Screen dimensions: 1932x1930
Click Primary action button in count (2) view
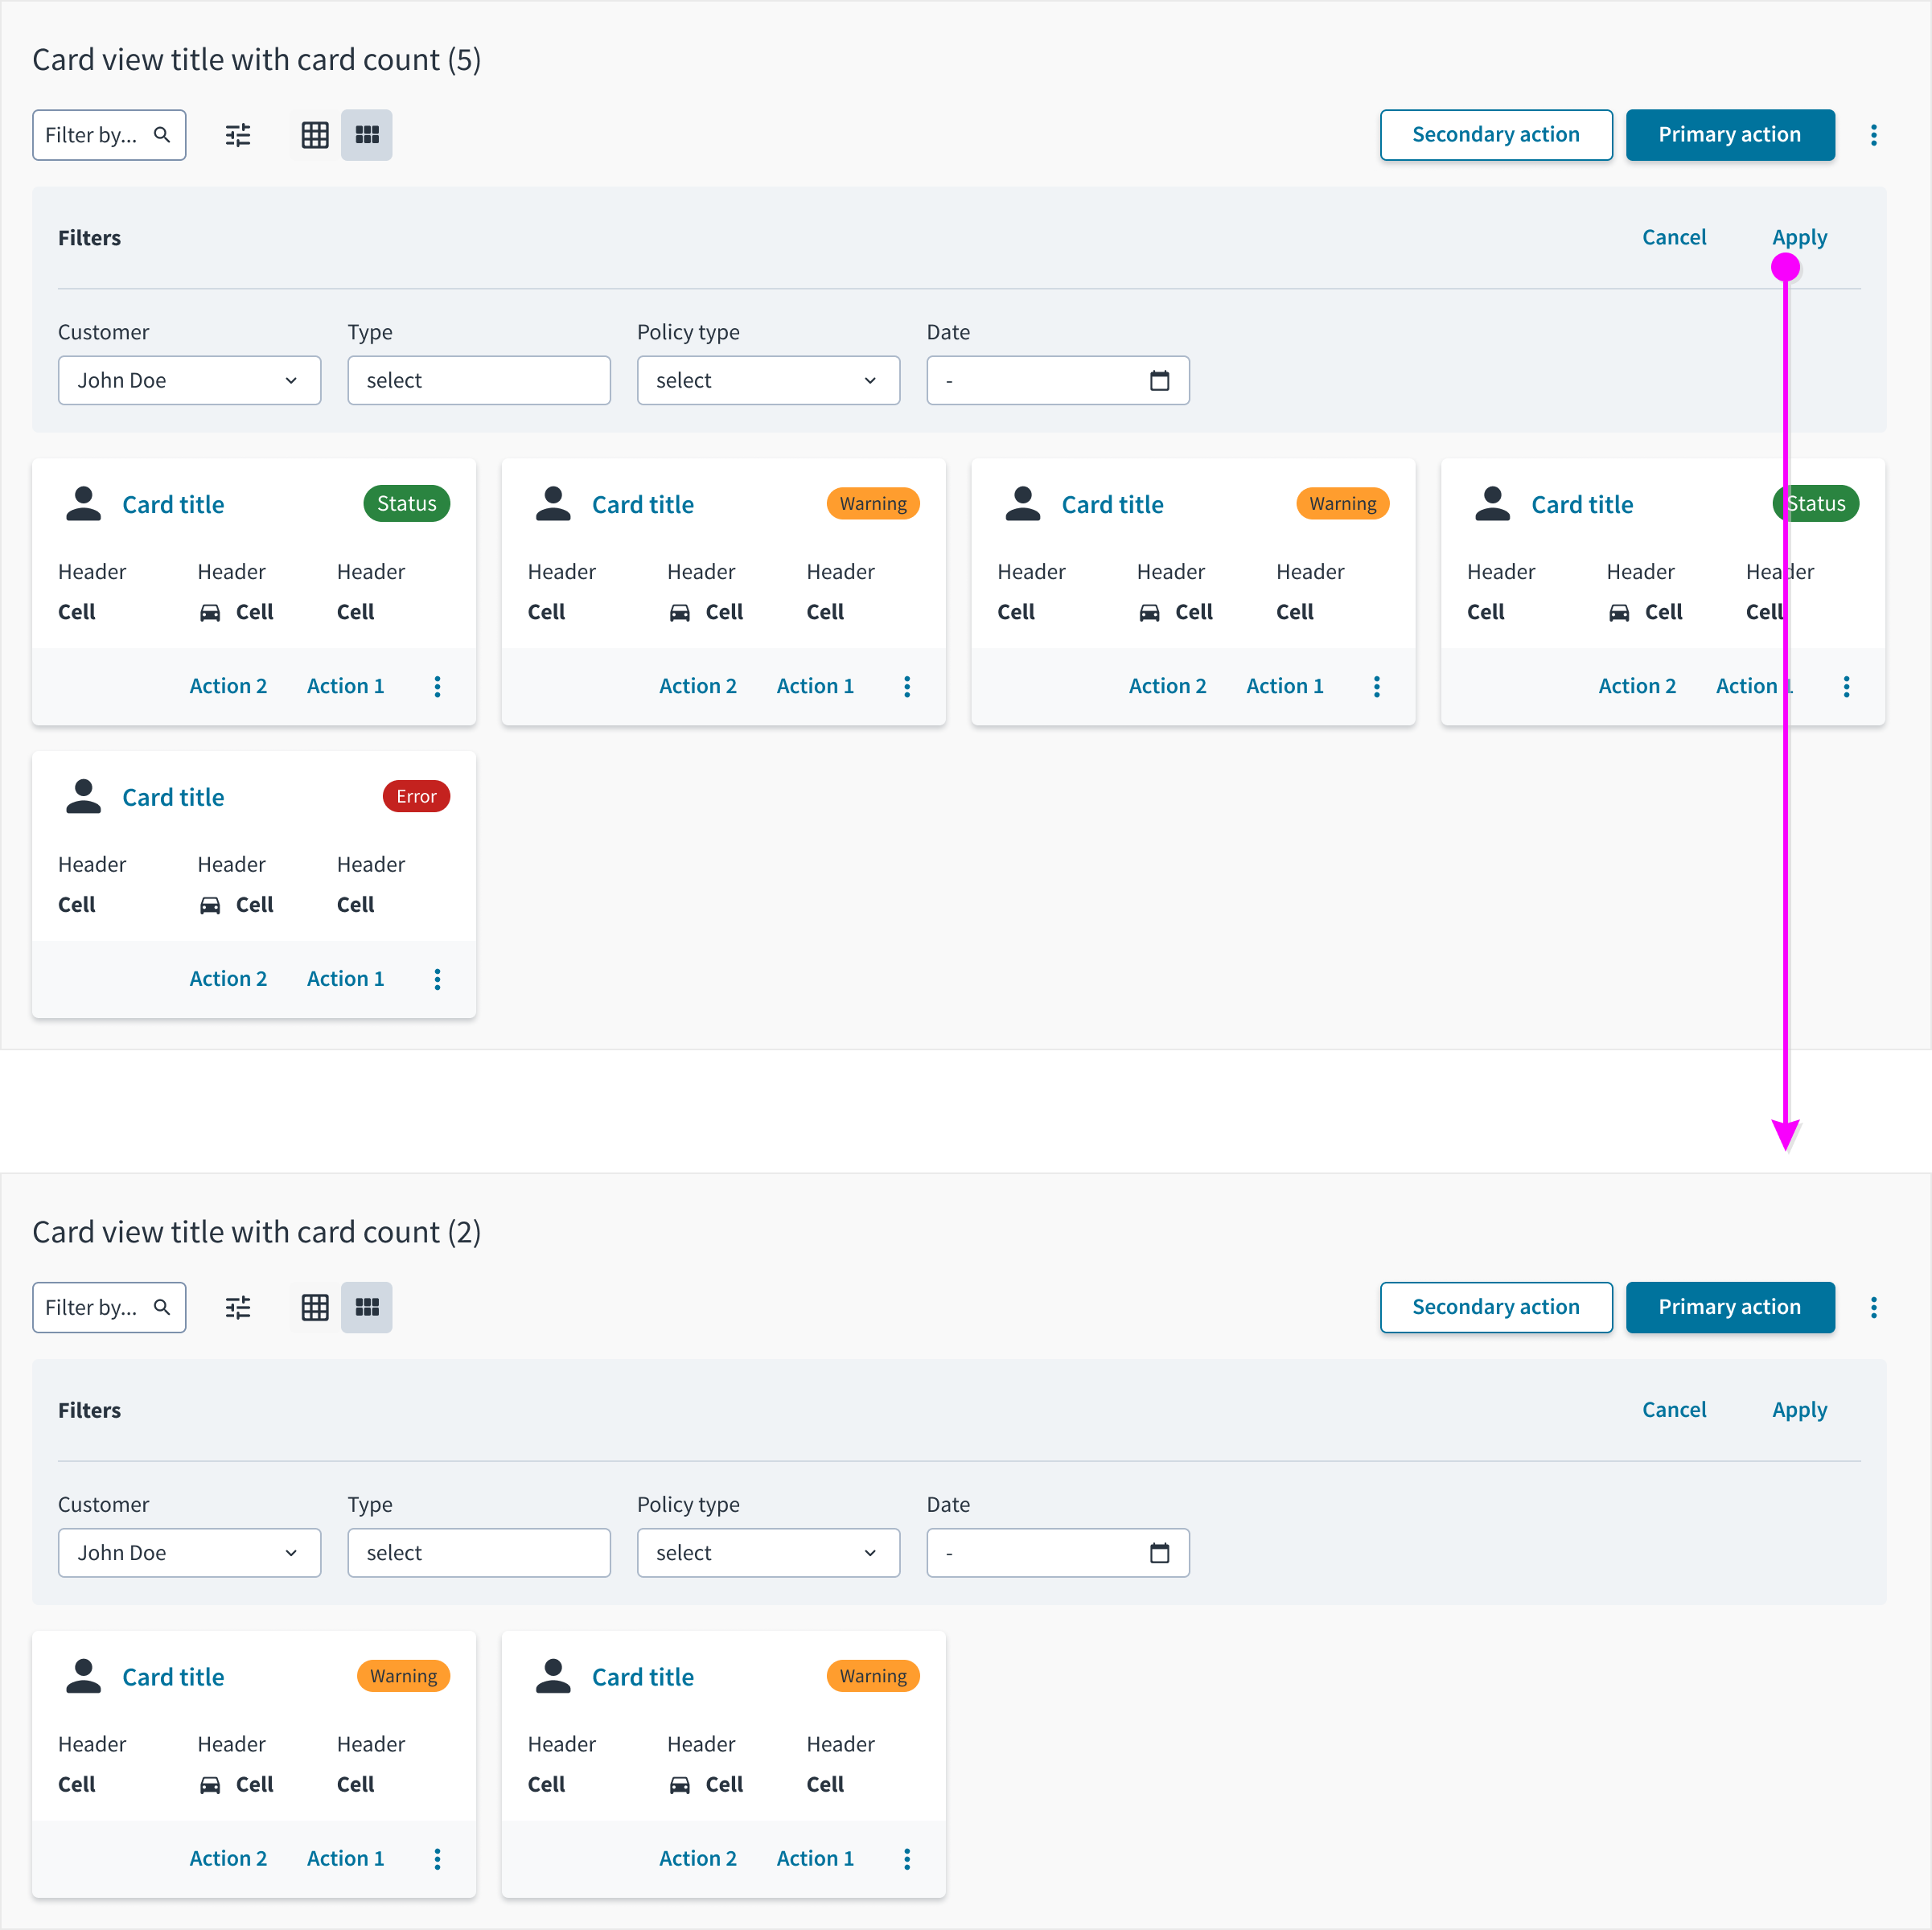(1729, 1307)
